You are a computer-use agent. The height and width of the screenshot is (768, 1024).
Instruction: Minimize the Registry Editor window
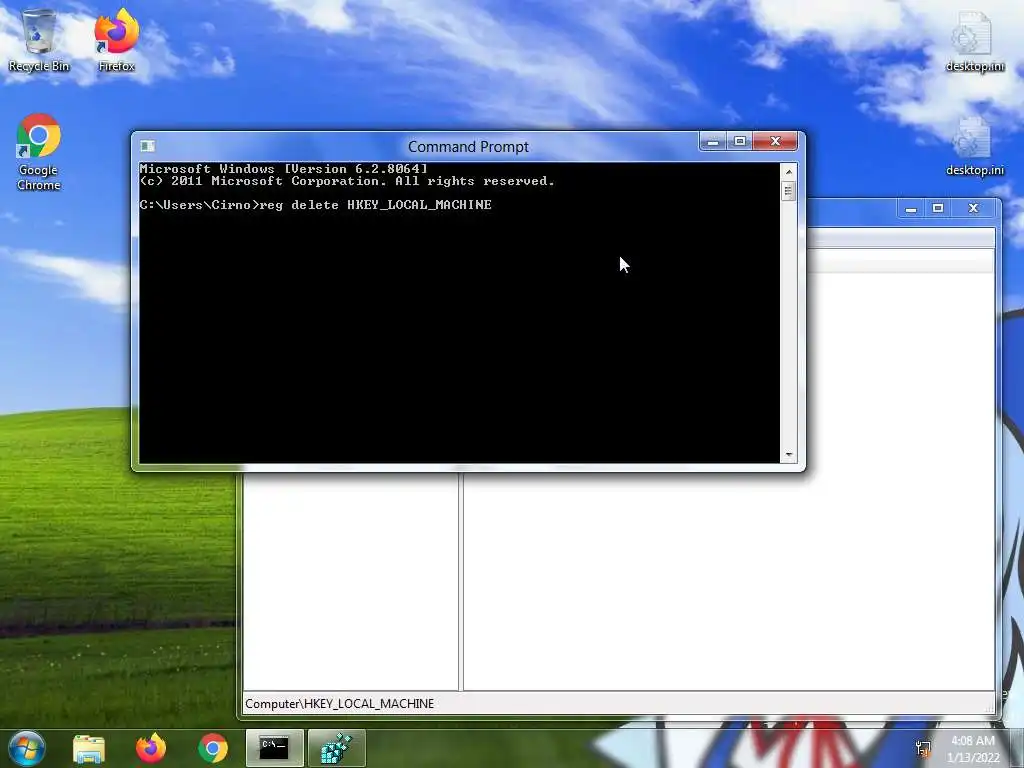(911, 208)
